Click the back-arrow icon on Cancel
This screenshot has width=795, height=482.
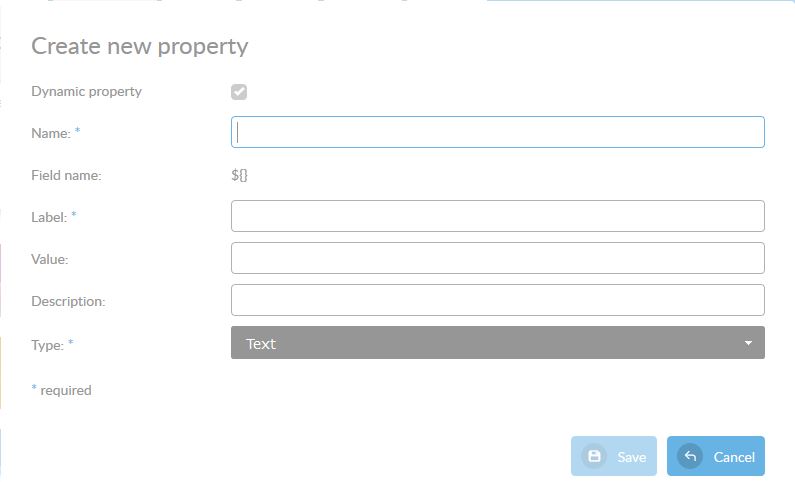[x=690, y=456]
